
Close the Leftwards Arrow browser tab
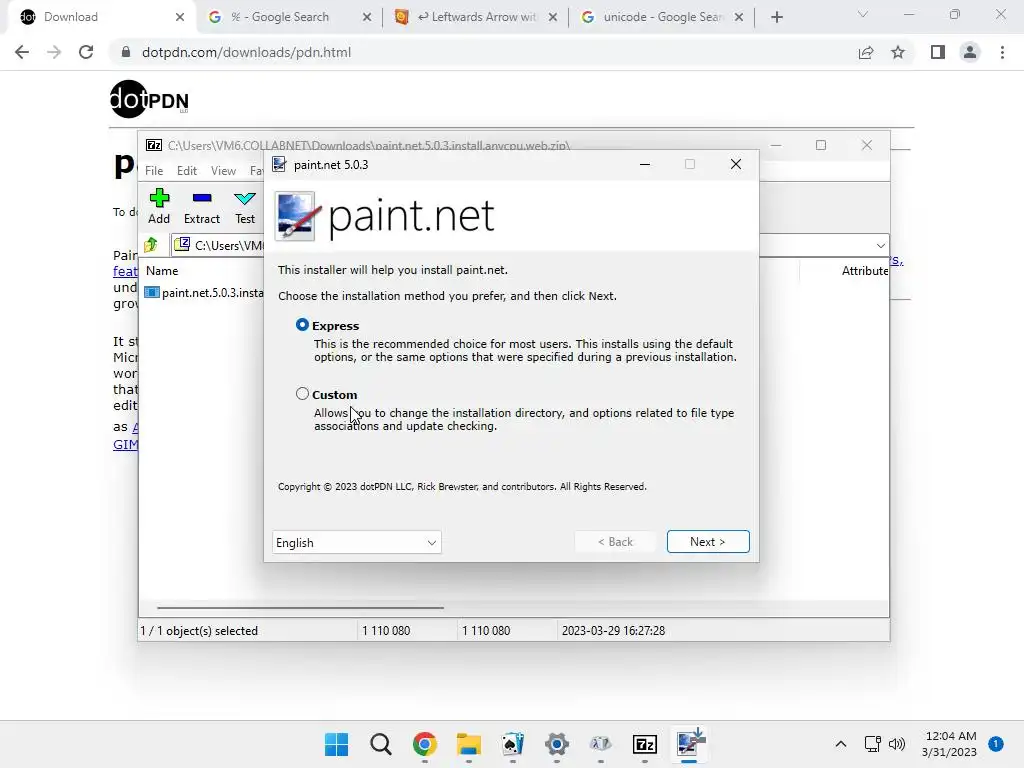coord(552,17)
